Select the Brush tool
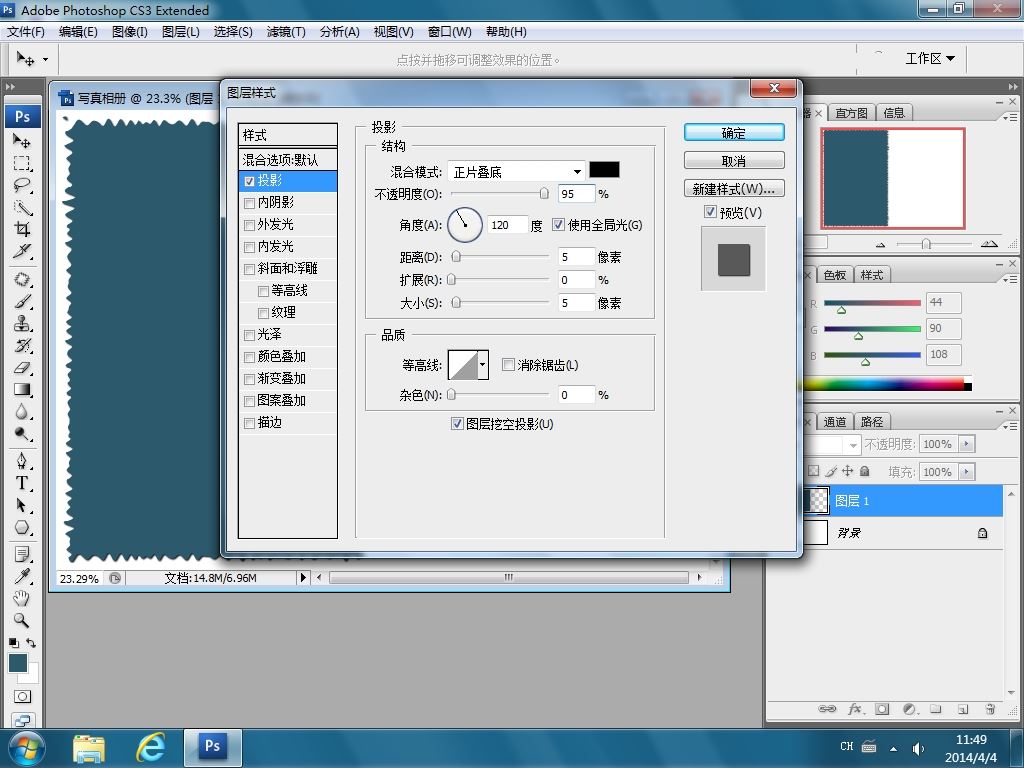This screenshot has width=1024, height=768. tap(22, 302)
